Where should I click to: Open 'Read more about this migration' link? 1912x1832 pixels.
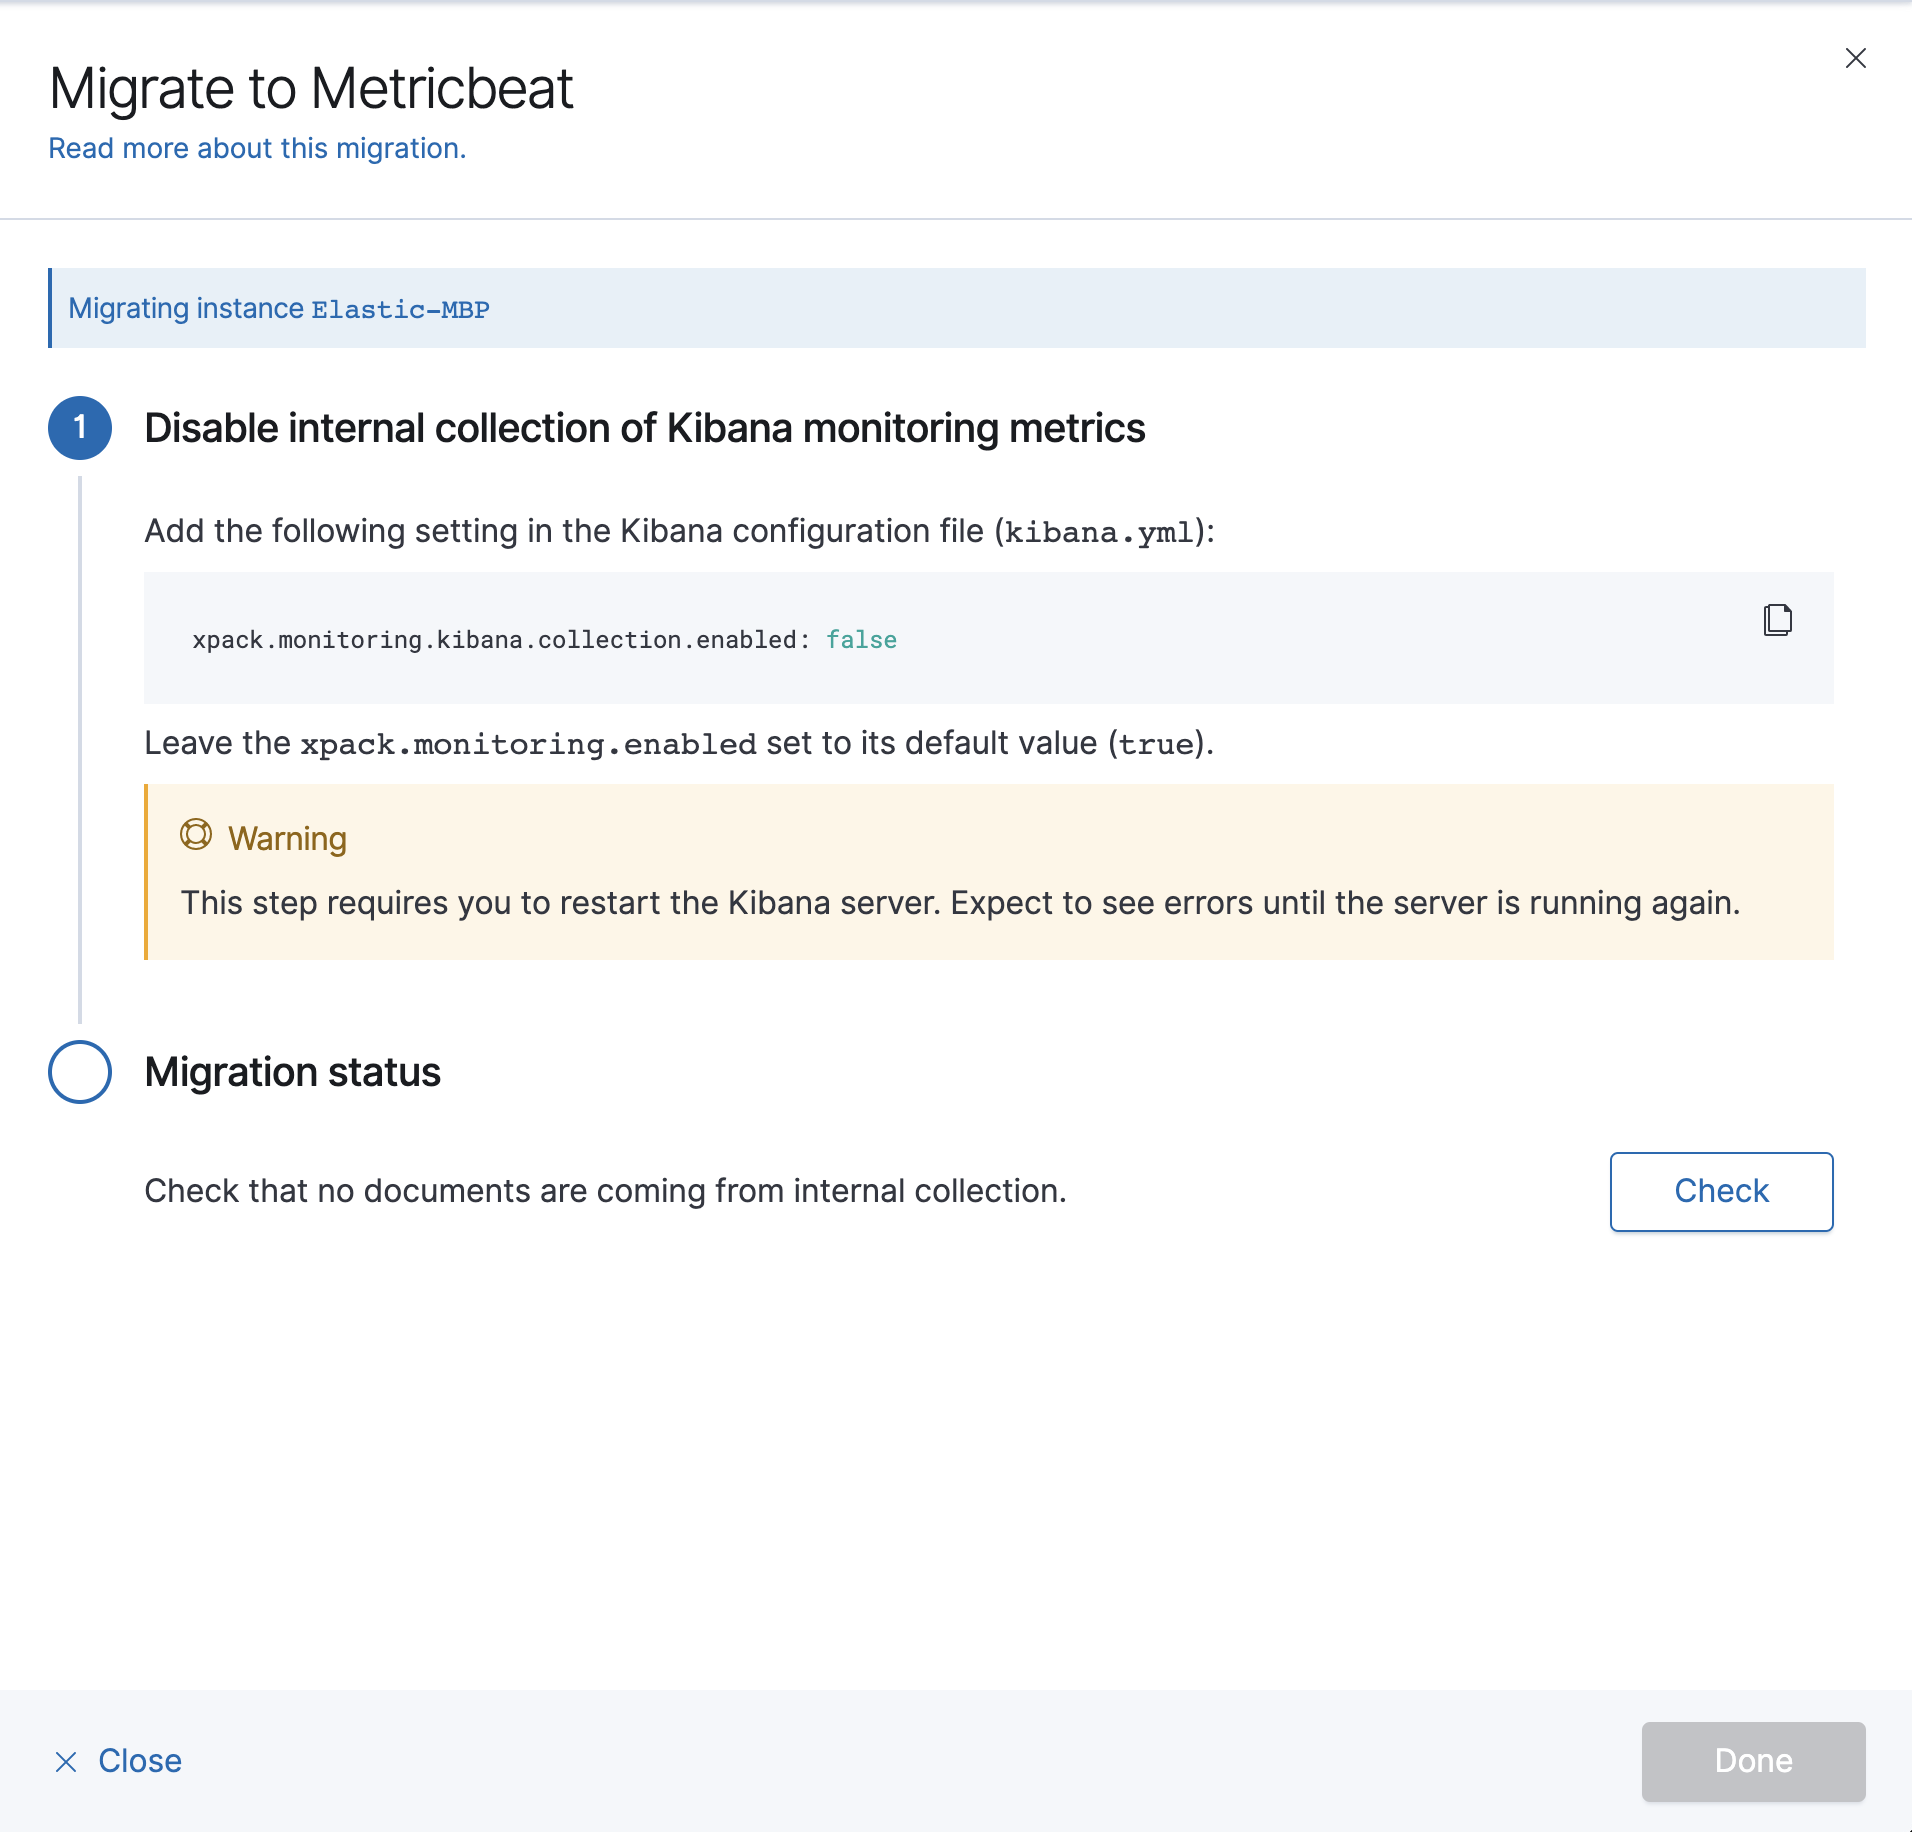257,148
